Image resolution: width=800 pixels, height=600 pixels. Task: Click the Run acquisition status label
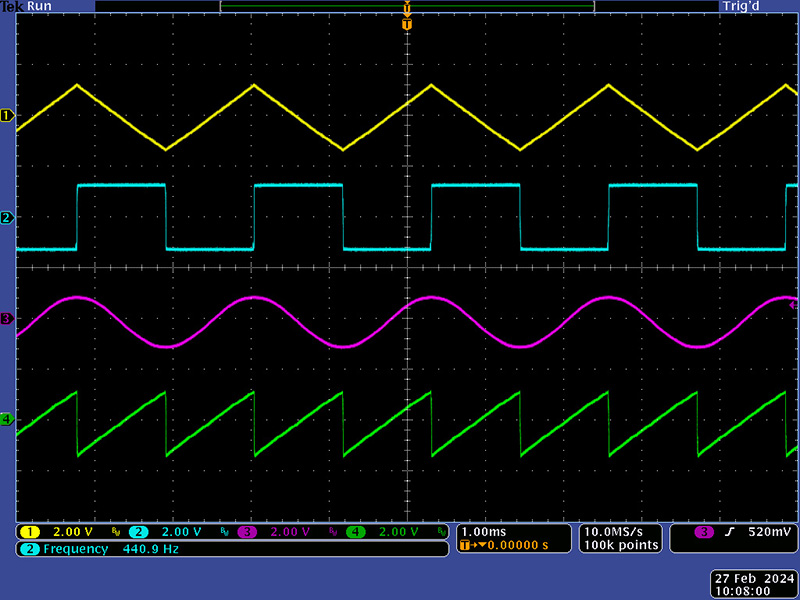pyautogui.click(x=41, y=6)
